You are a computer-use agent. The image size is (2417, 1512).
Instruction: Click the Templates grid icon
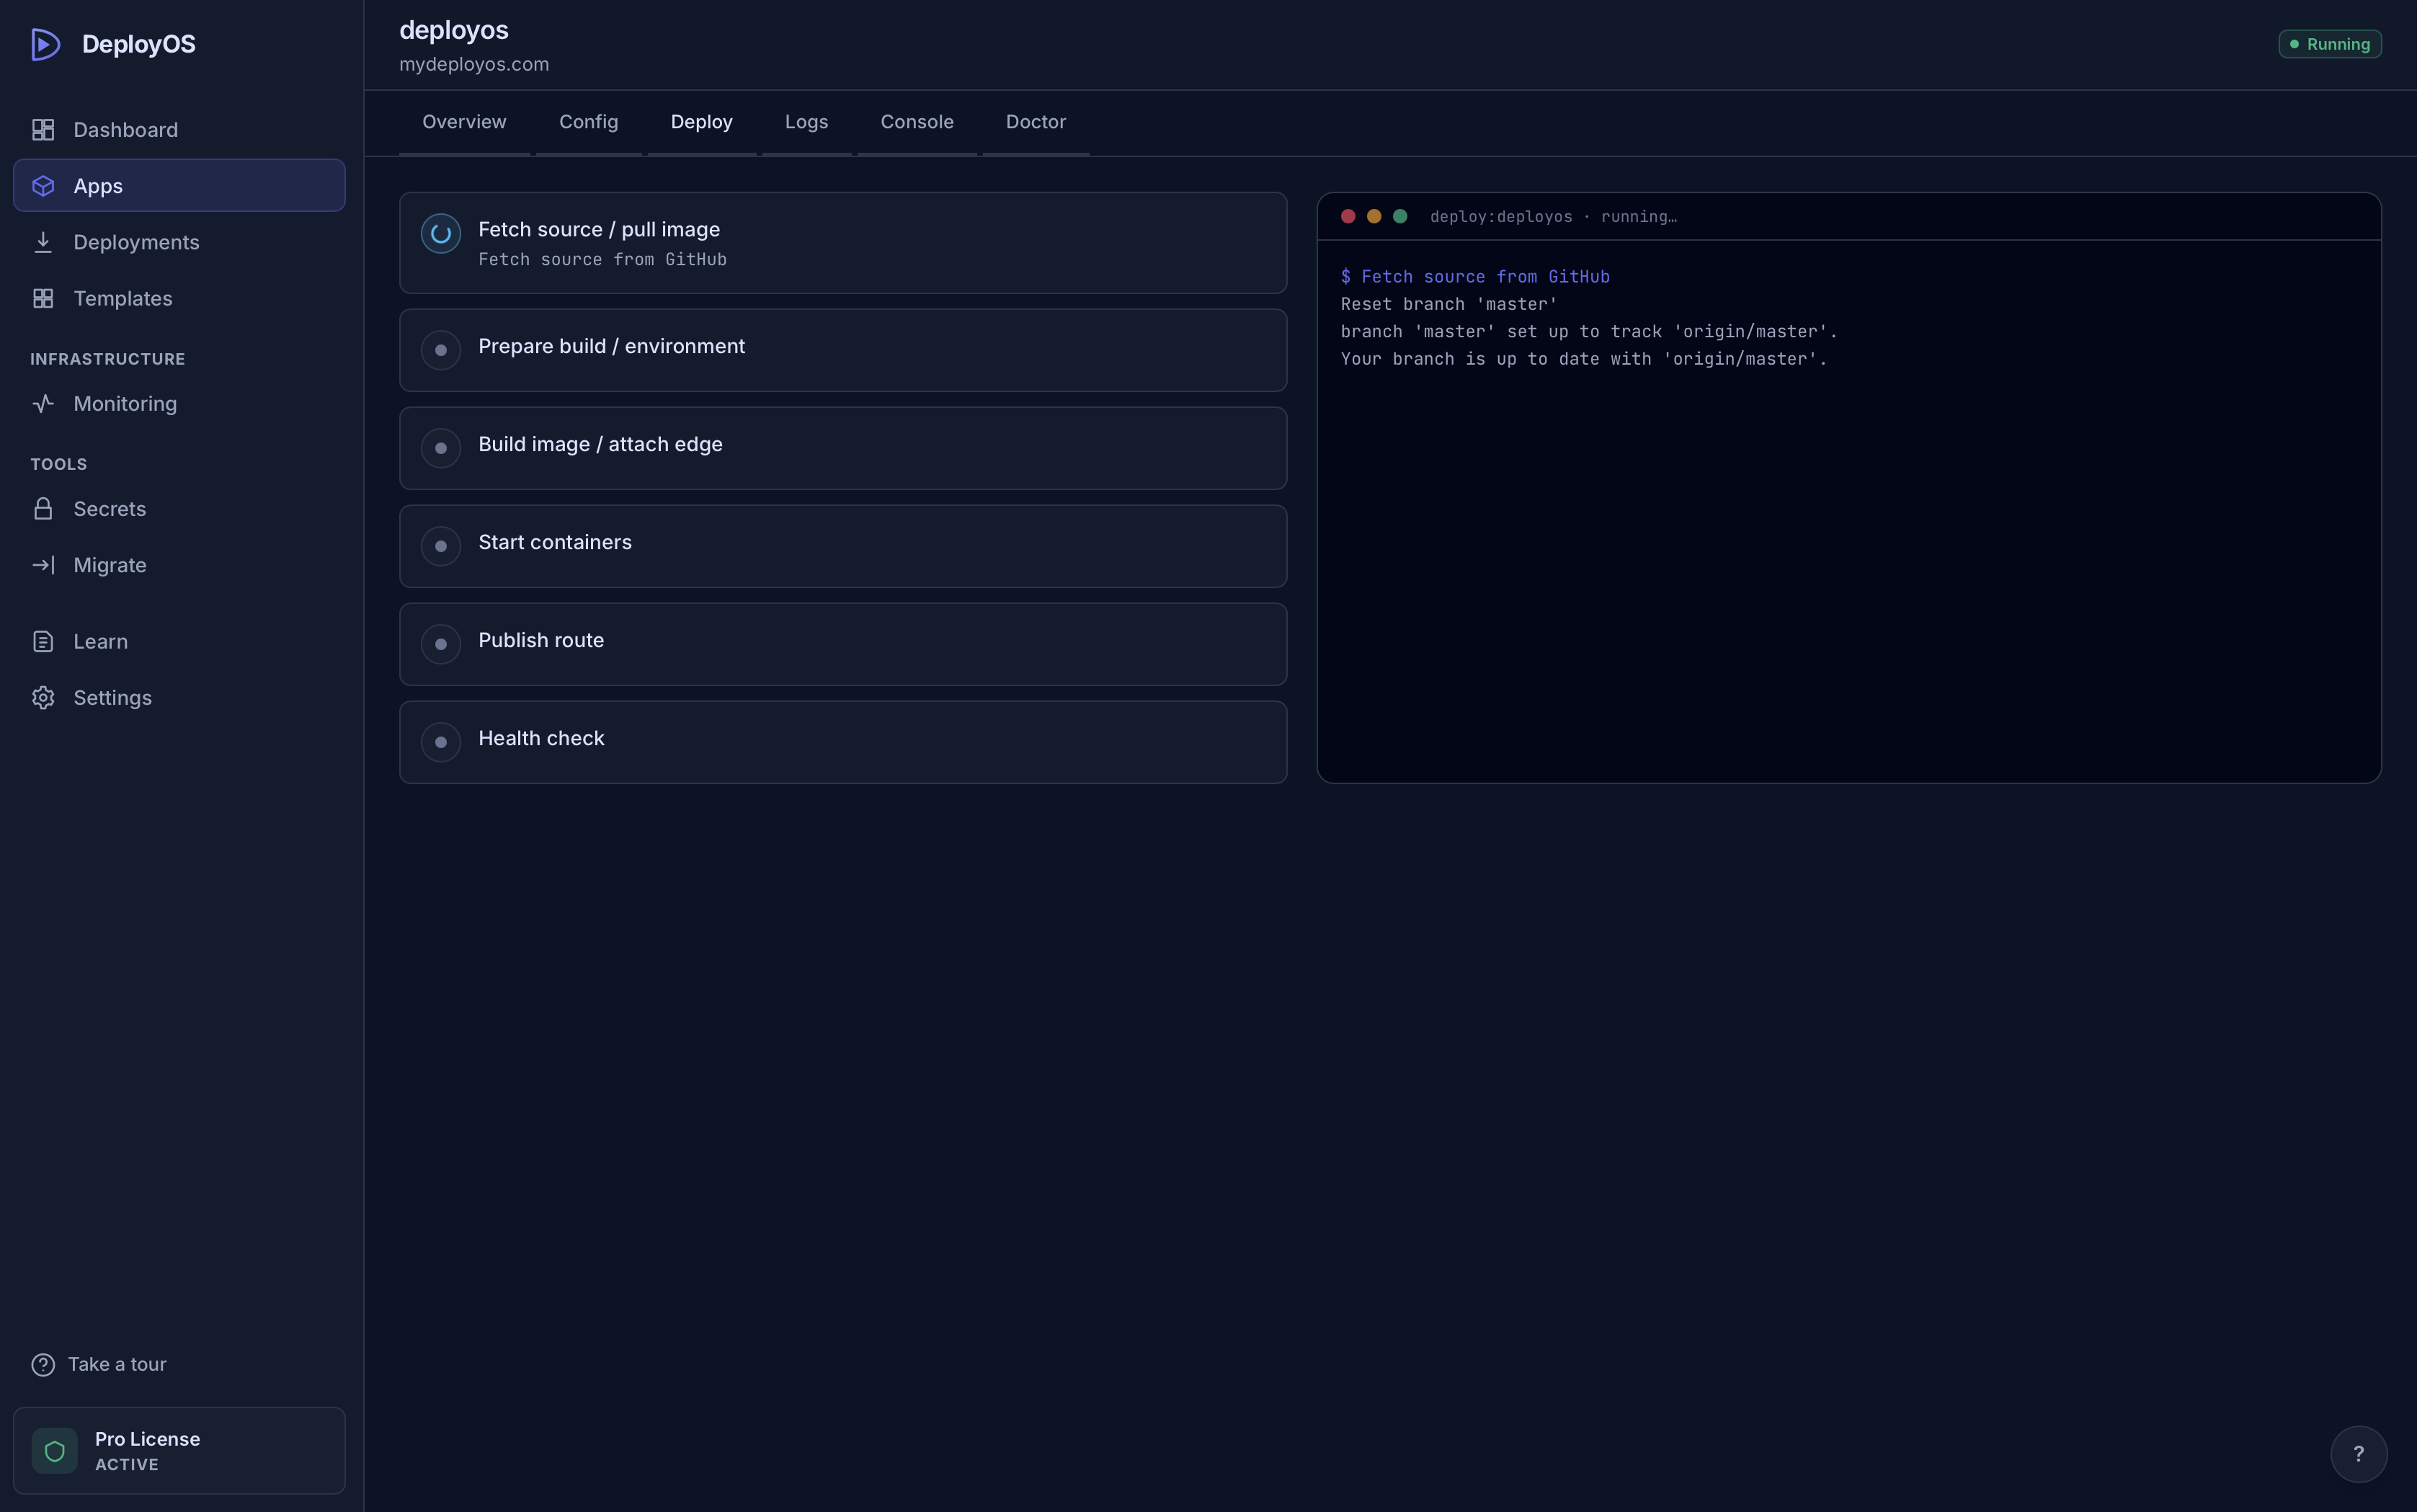(43, 298)
